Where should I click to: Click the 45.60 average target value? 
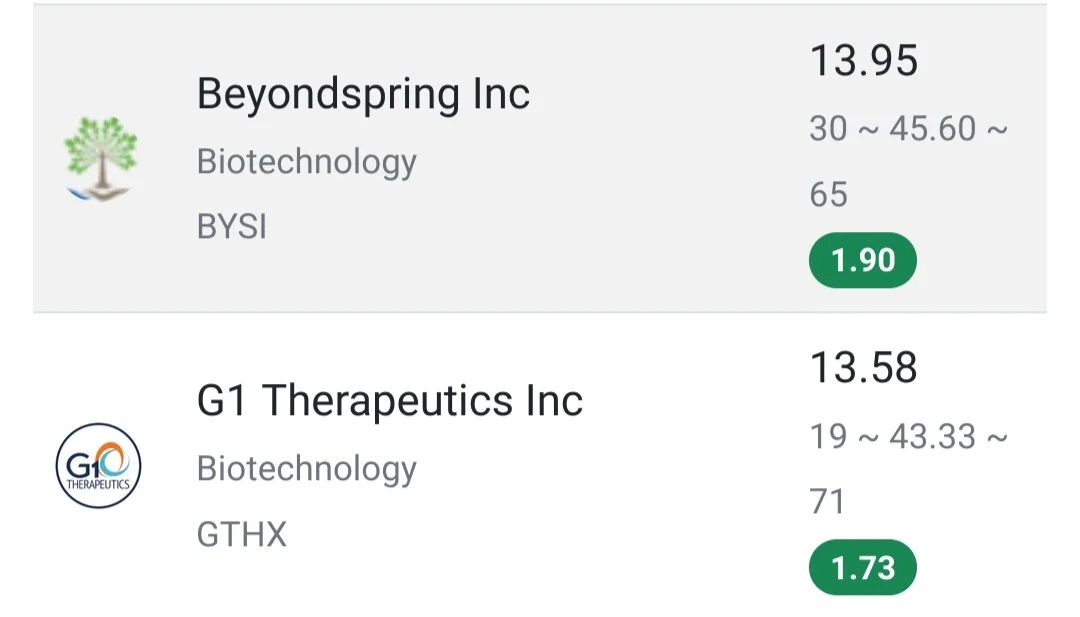pyautogui.click(x=933, y=129)
